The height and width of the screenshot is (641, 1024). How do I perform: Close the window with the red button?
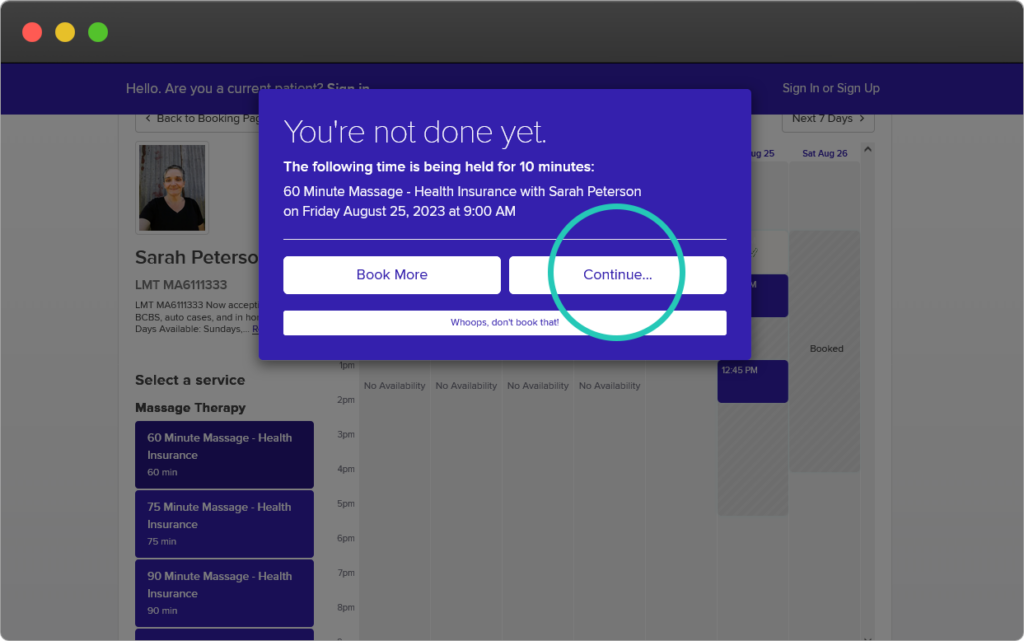(x=32, y=32)
